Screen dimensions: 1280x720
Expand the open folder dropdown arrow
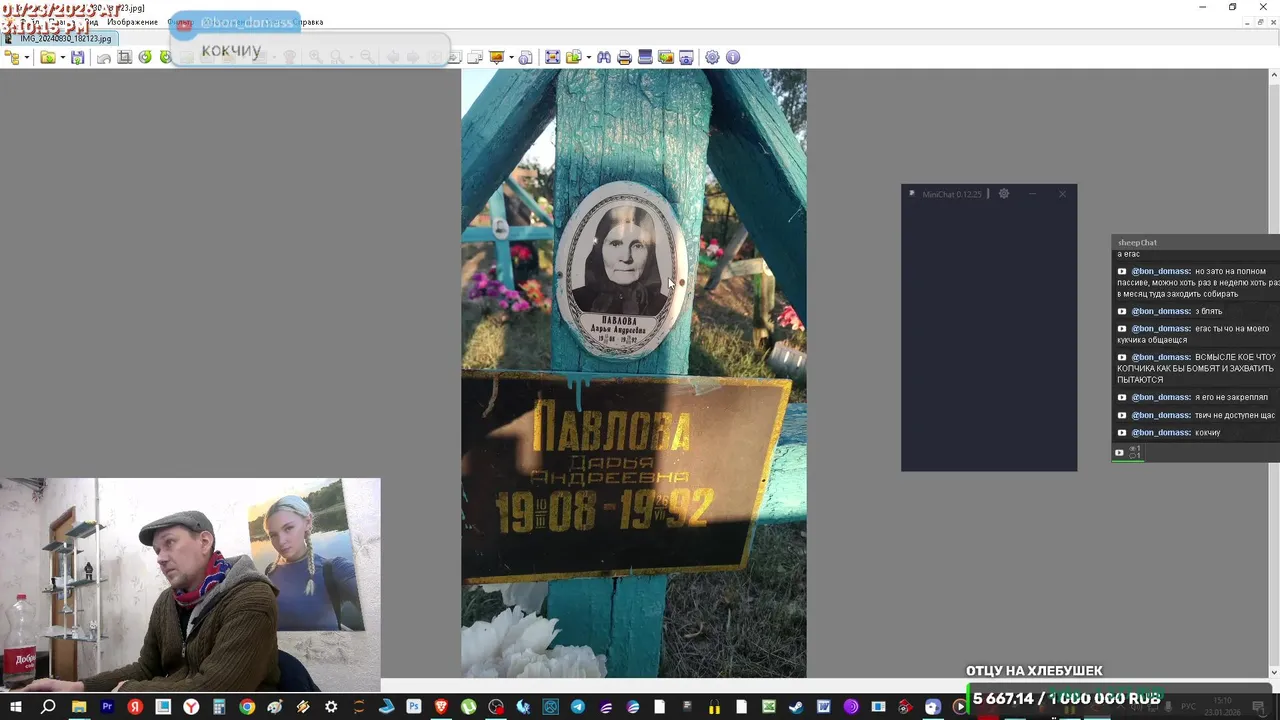point(62,57)
